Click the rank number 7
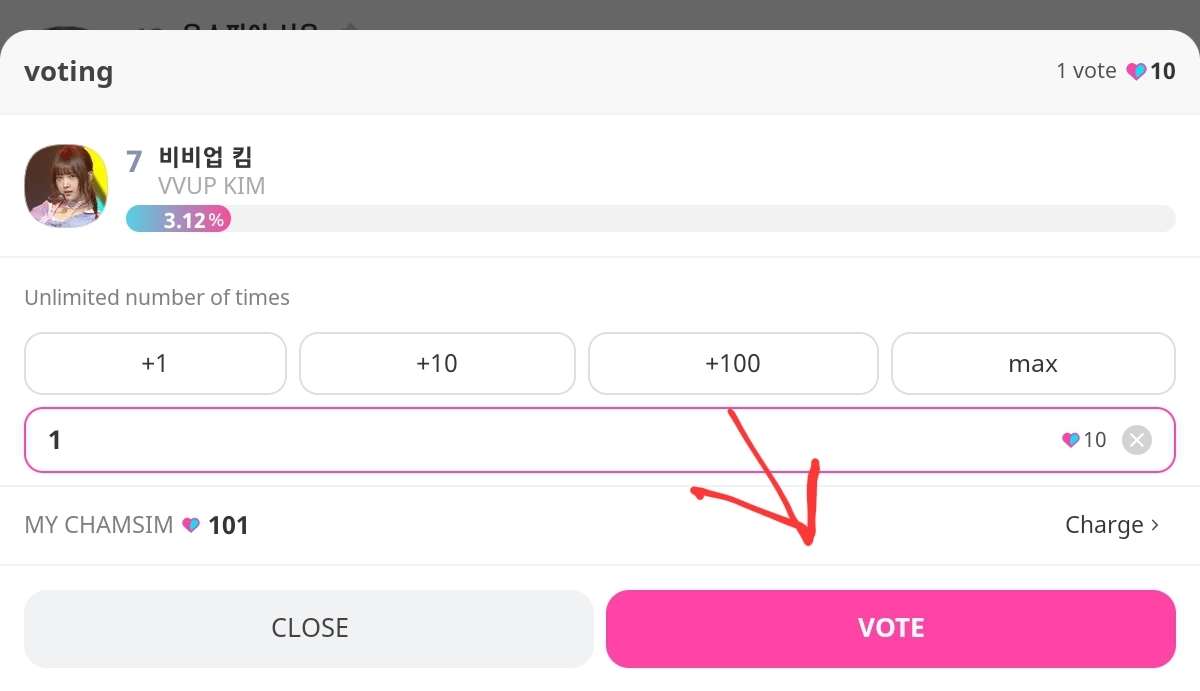Viewport: 1200px width, 691px height. (134, 161)
